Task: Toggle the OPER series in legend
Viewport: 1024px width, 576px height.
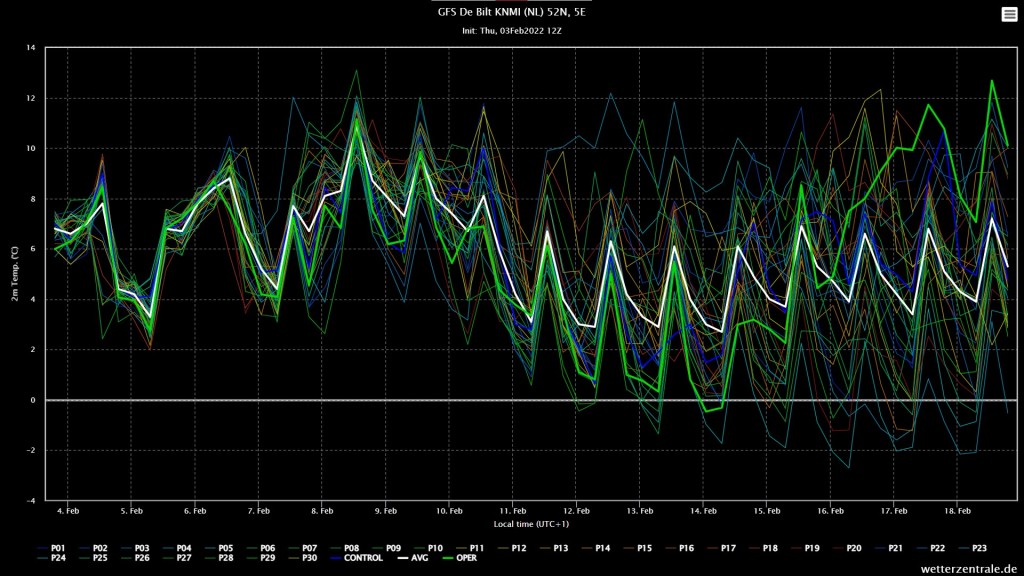Action: 460,558
